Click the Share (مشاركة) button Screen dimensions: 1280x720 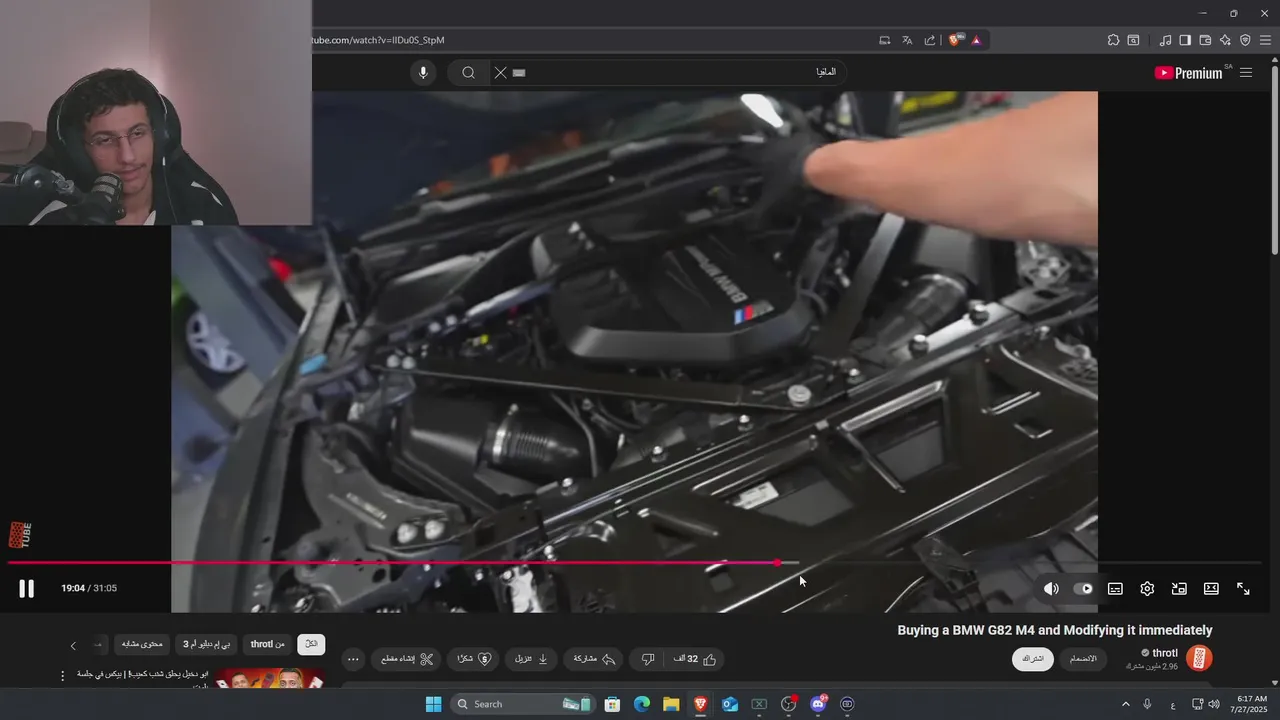coord(593,659)
